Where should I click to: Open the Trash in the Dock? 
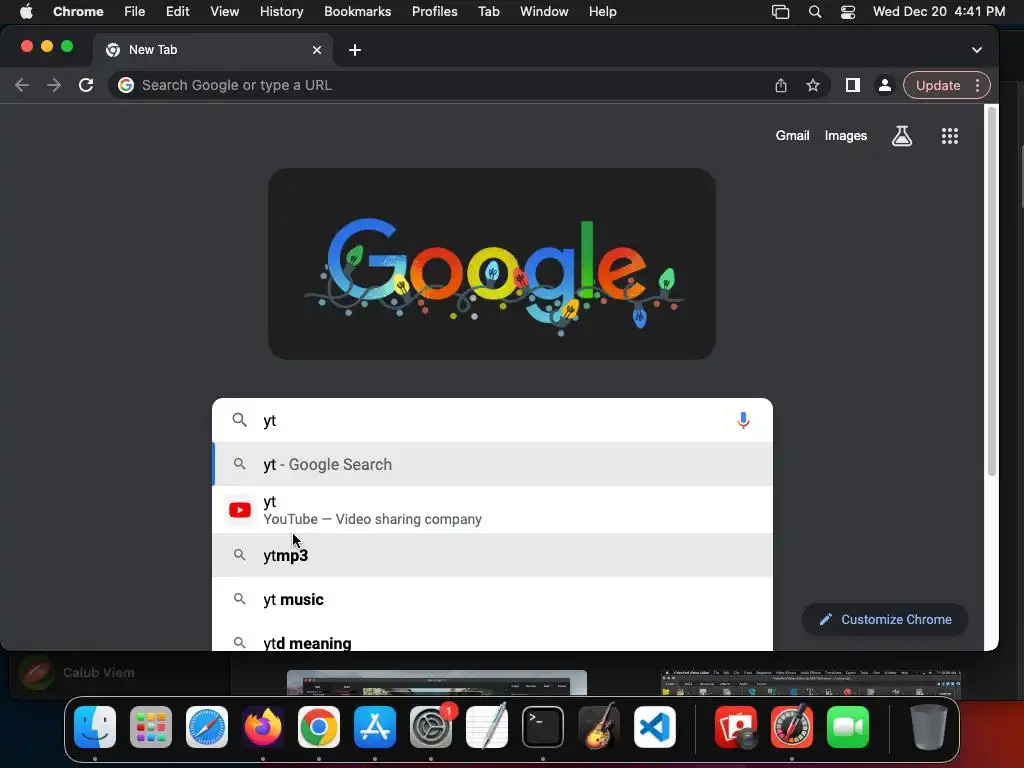(929, 727)
